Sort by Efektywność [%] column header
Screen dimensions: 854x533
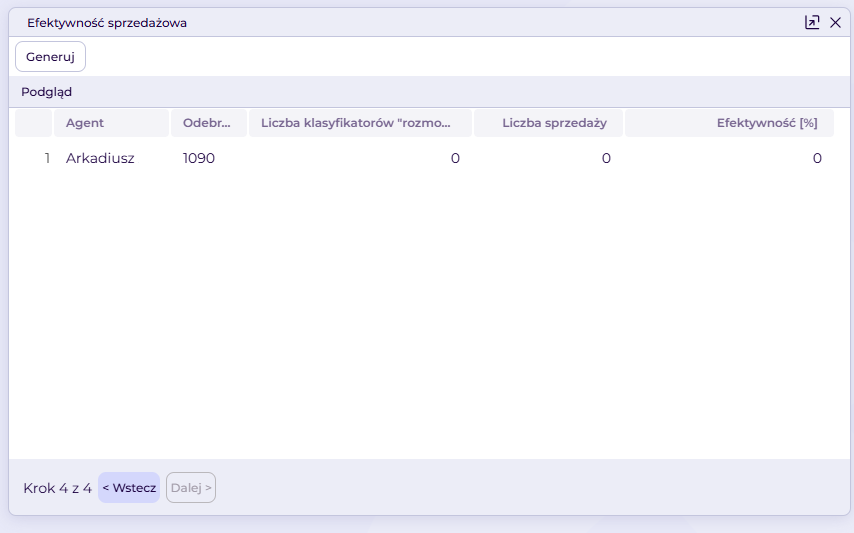729,123
